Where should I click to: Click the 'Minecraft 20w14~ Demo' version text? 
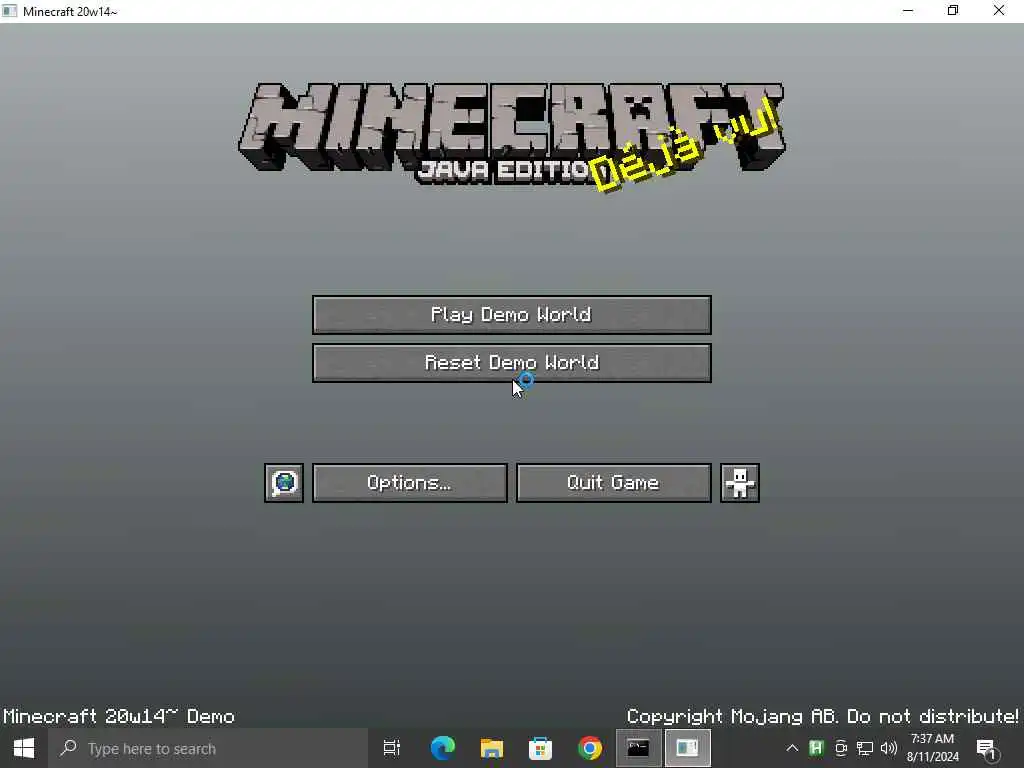[119, 716]
